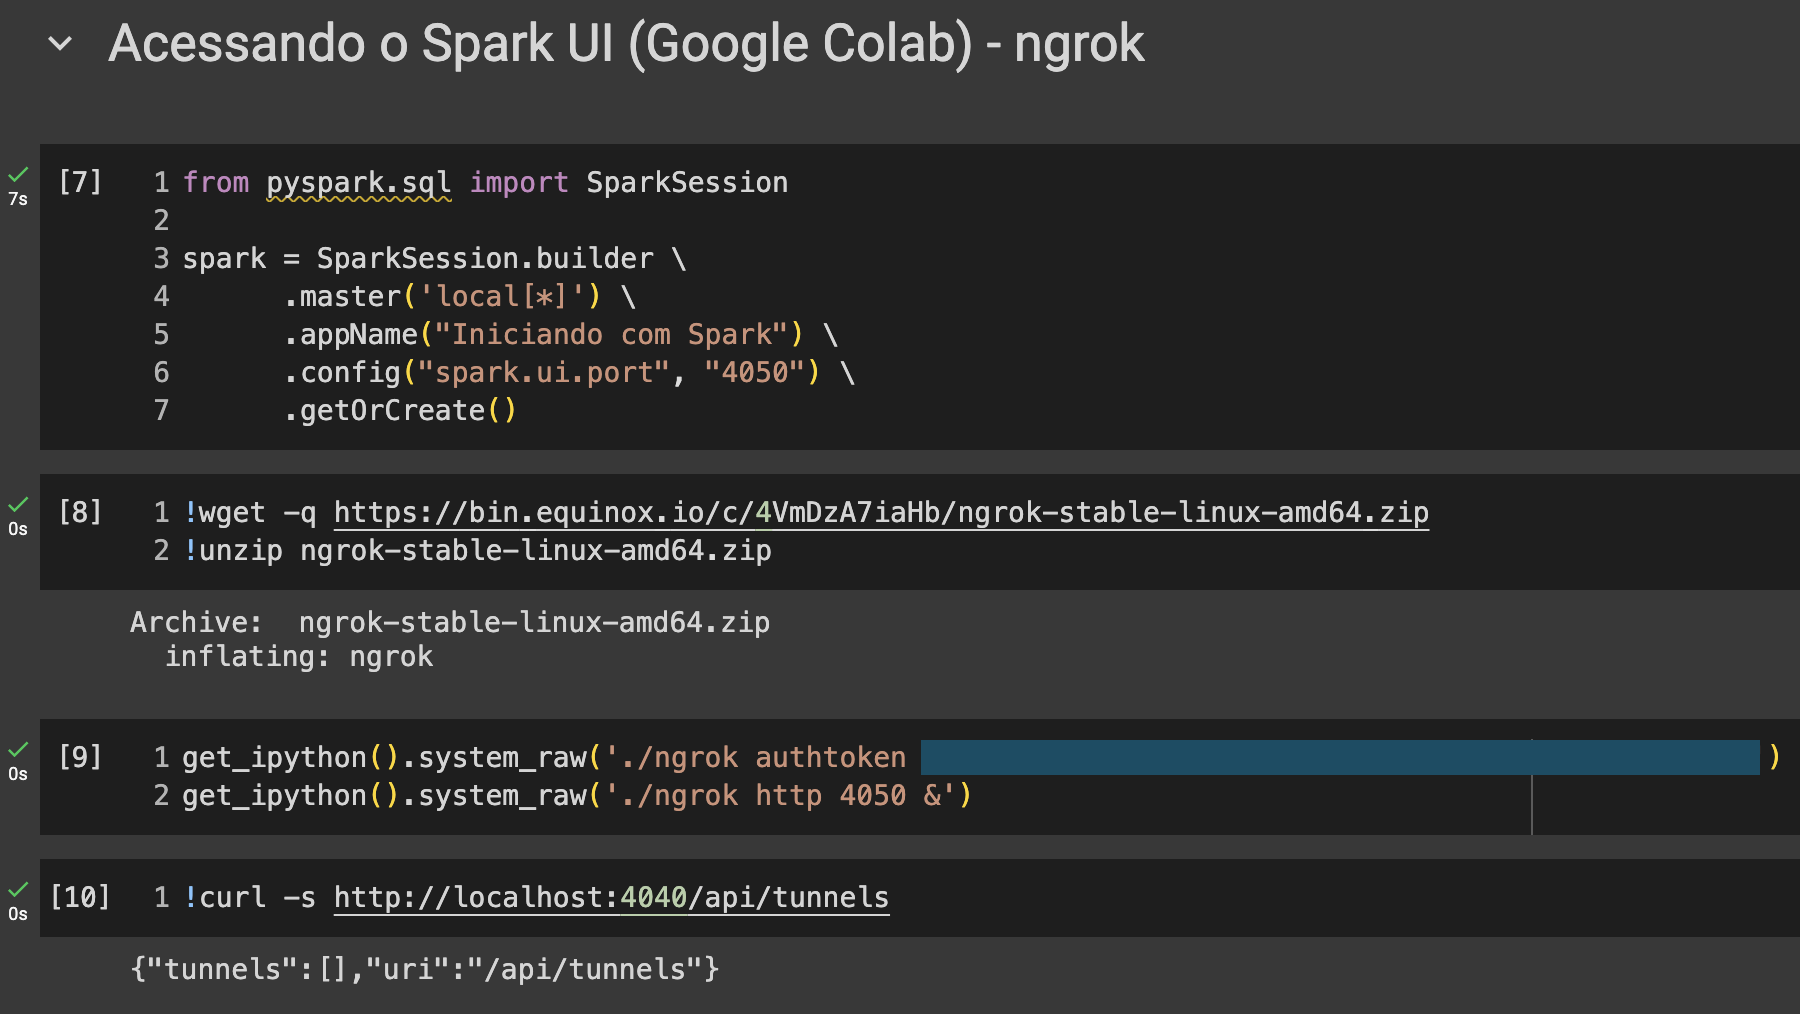Open the bin.equinox.io ngrok zip link

[881, 513]
